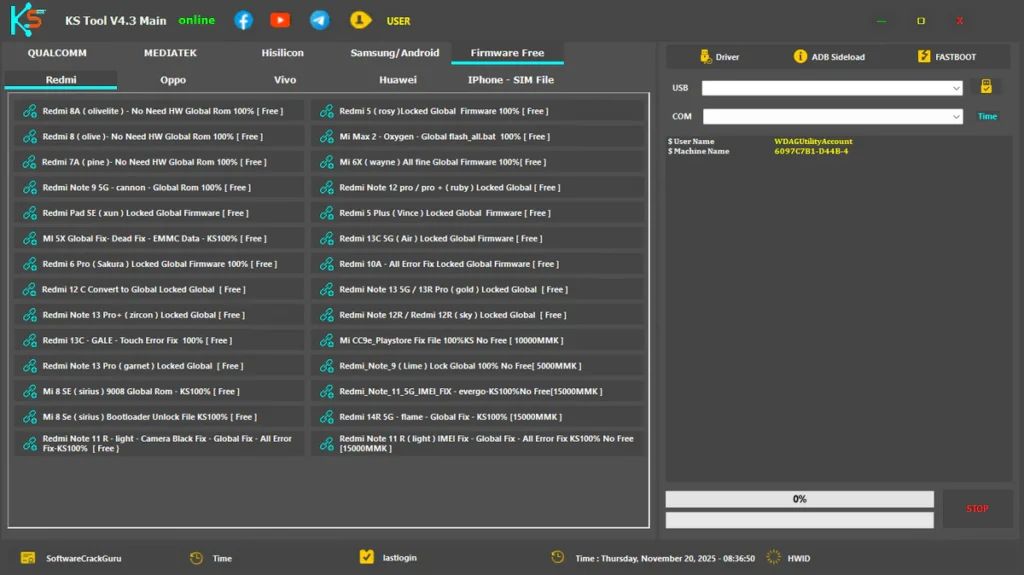1024x575 pixels.
Task: Click the yellow USER account icon
Action: [x=360, y=20]
